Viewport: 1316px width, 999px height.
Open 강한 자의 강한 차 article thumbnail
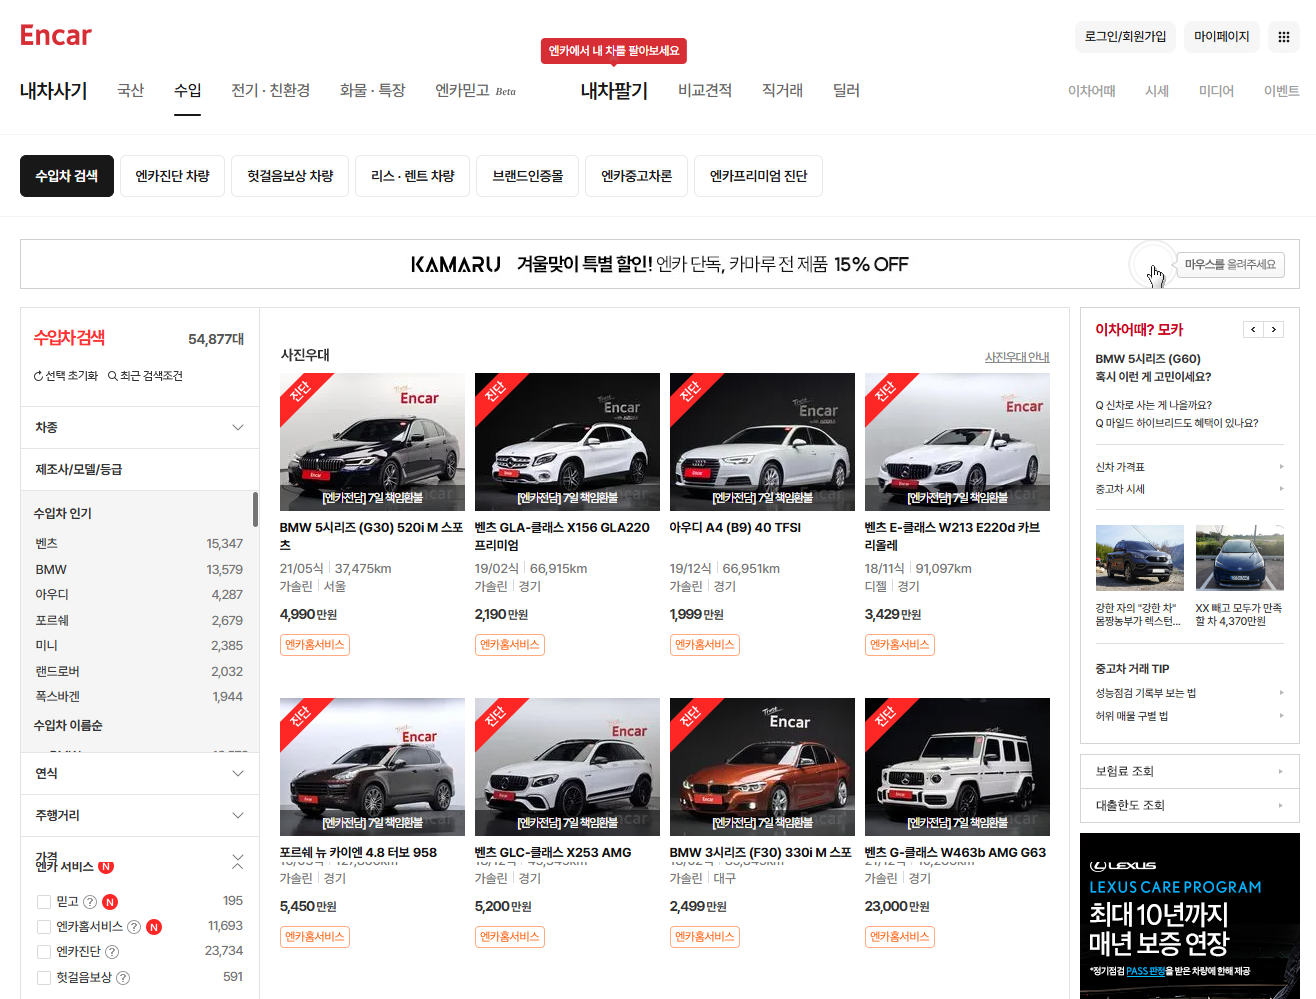(x=1140, y=558)
